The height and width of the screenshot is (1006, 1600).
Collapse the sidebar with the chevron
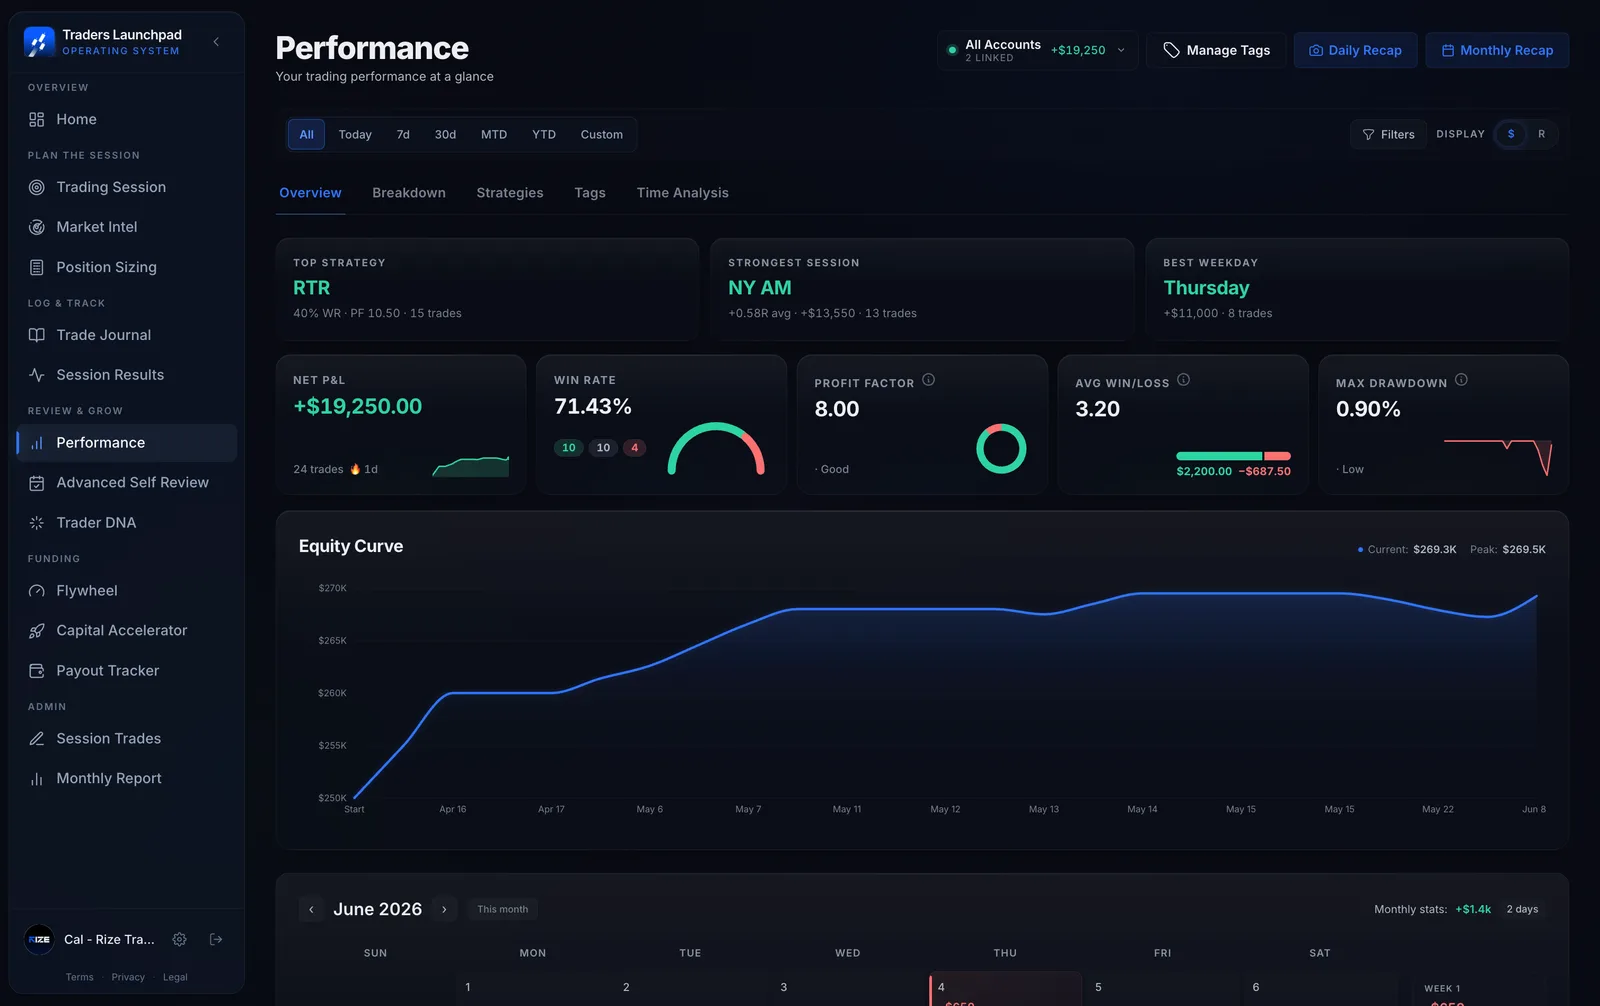[216, 42]
